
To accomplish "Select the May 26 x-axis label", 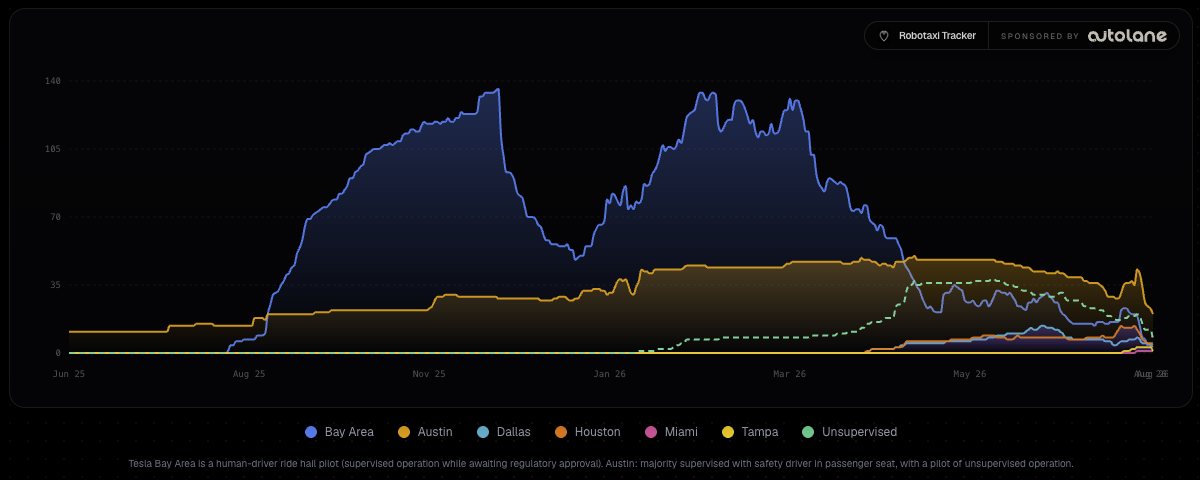I will click(x=969, y=374).
